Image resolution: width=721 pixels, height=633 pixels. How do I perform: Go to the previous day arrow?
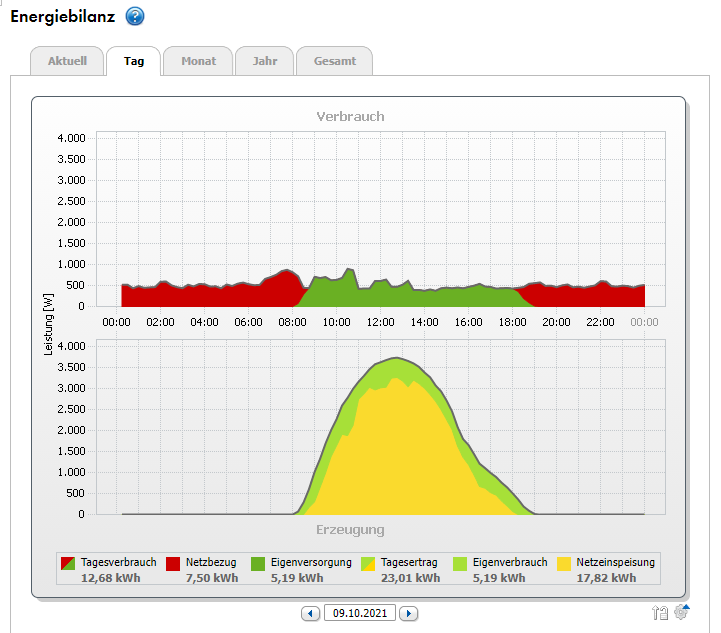[x=311, y=613]
